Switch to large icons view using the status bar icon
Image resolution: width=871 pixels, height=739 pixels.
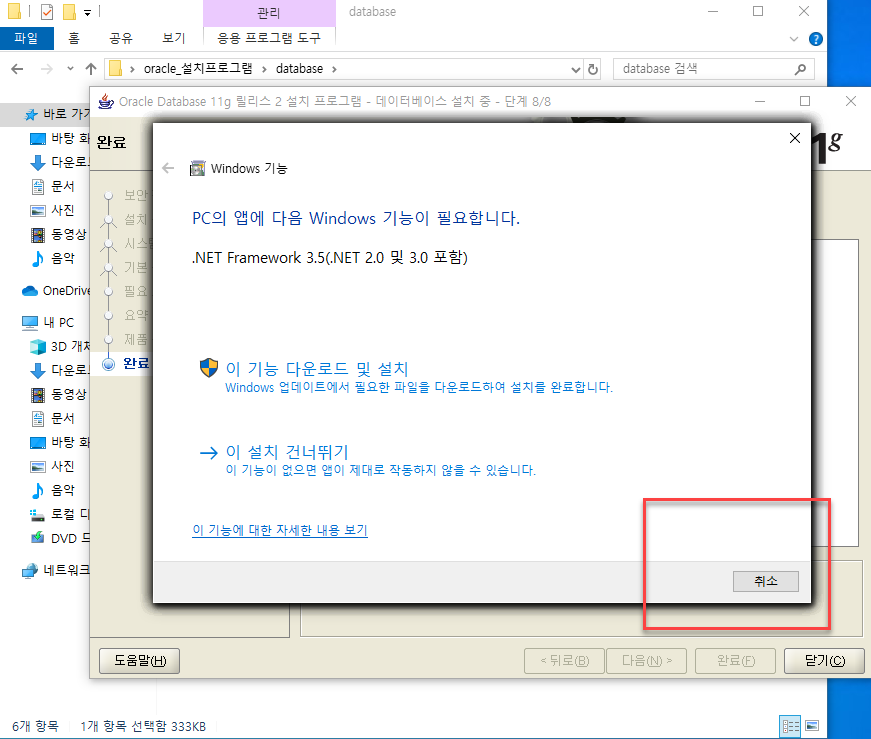(812, 726)
